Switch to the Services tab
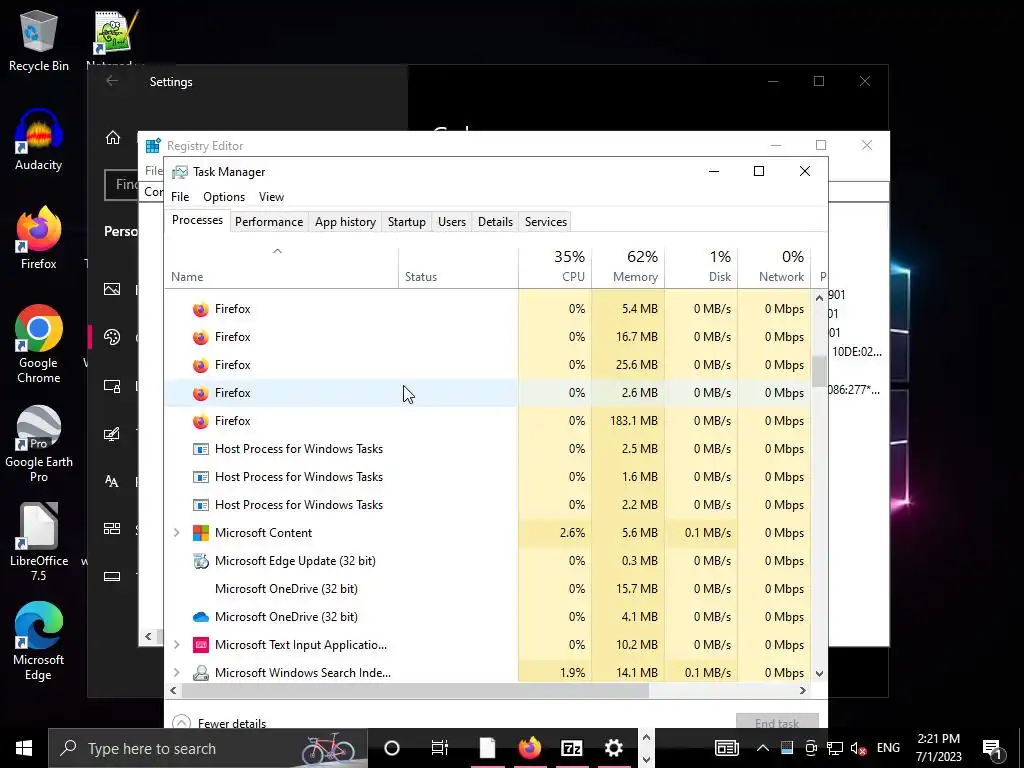Viewport: 1024px width, 768px height. [546, 222]
